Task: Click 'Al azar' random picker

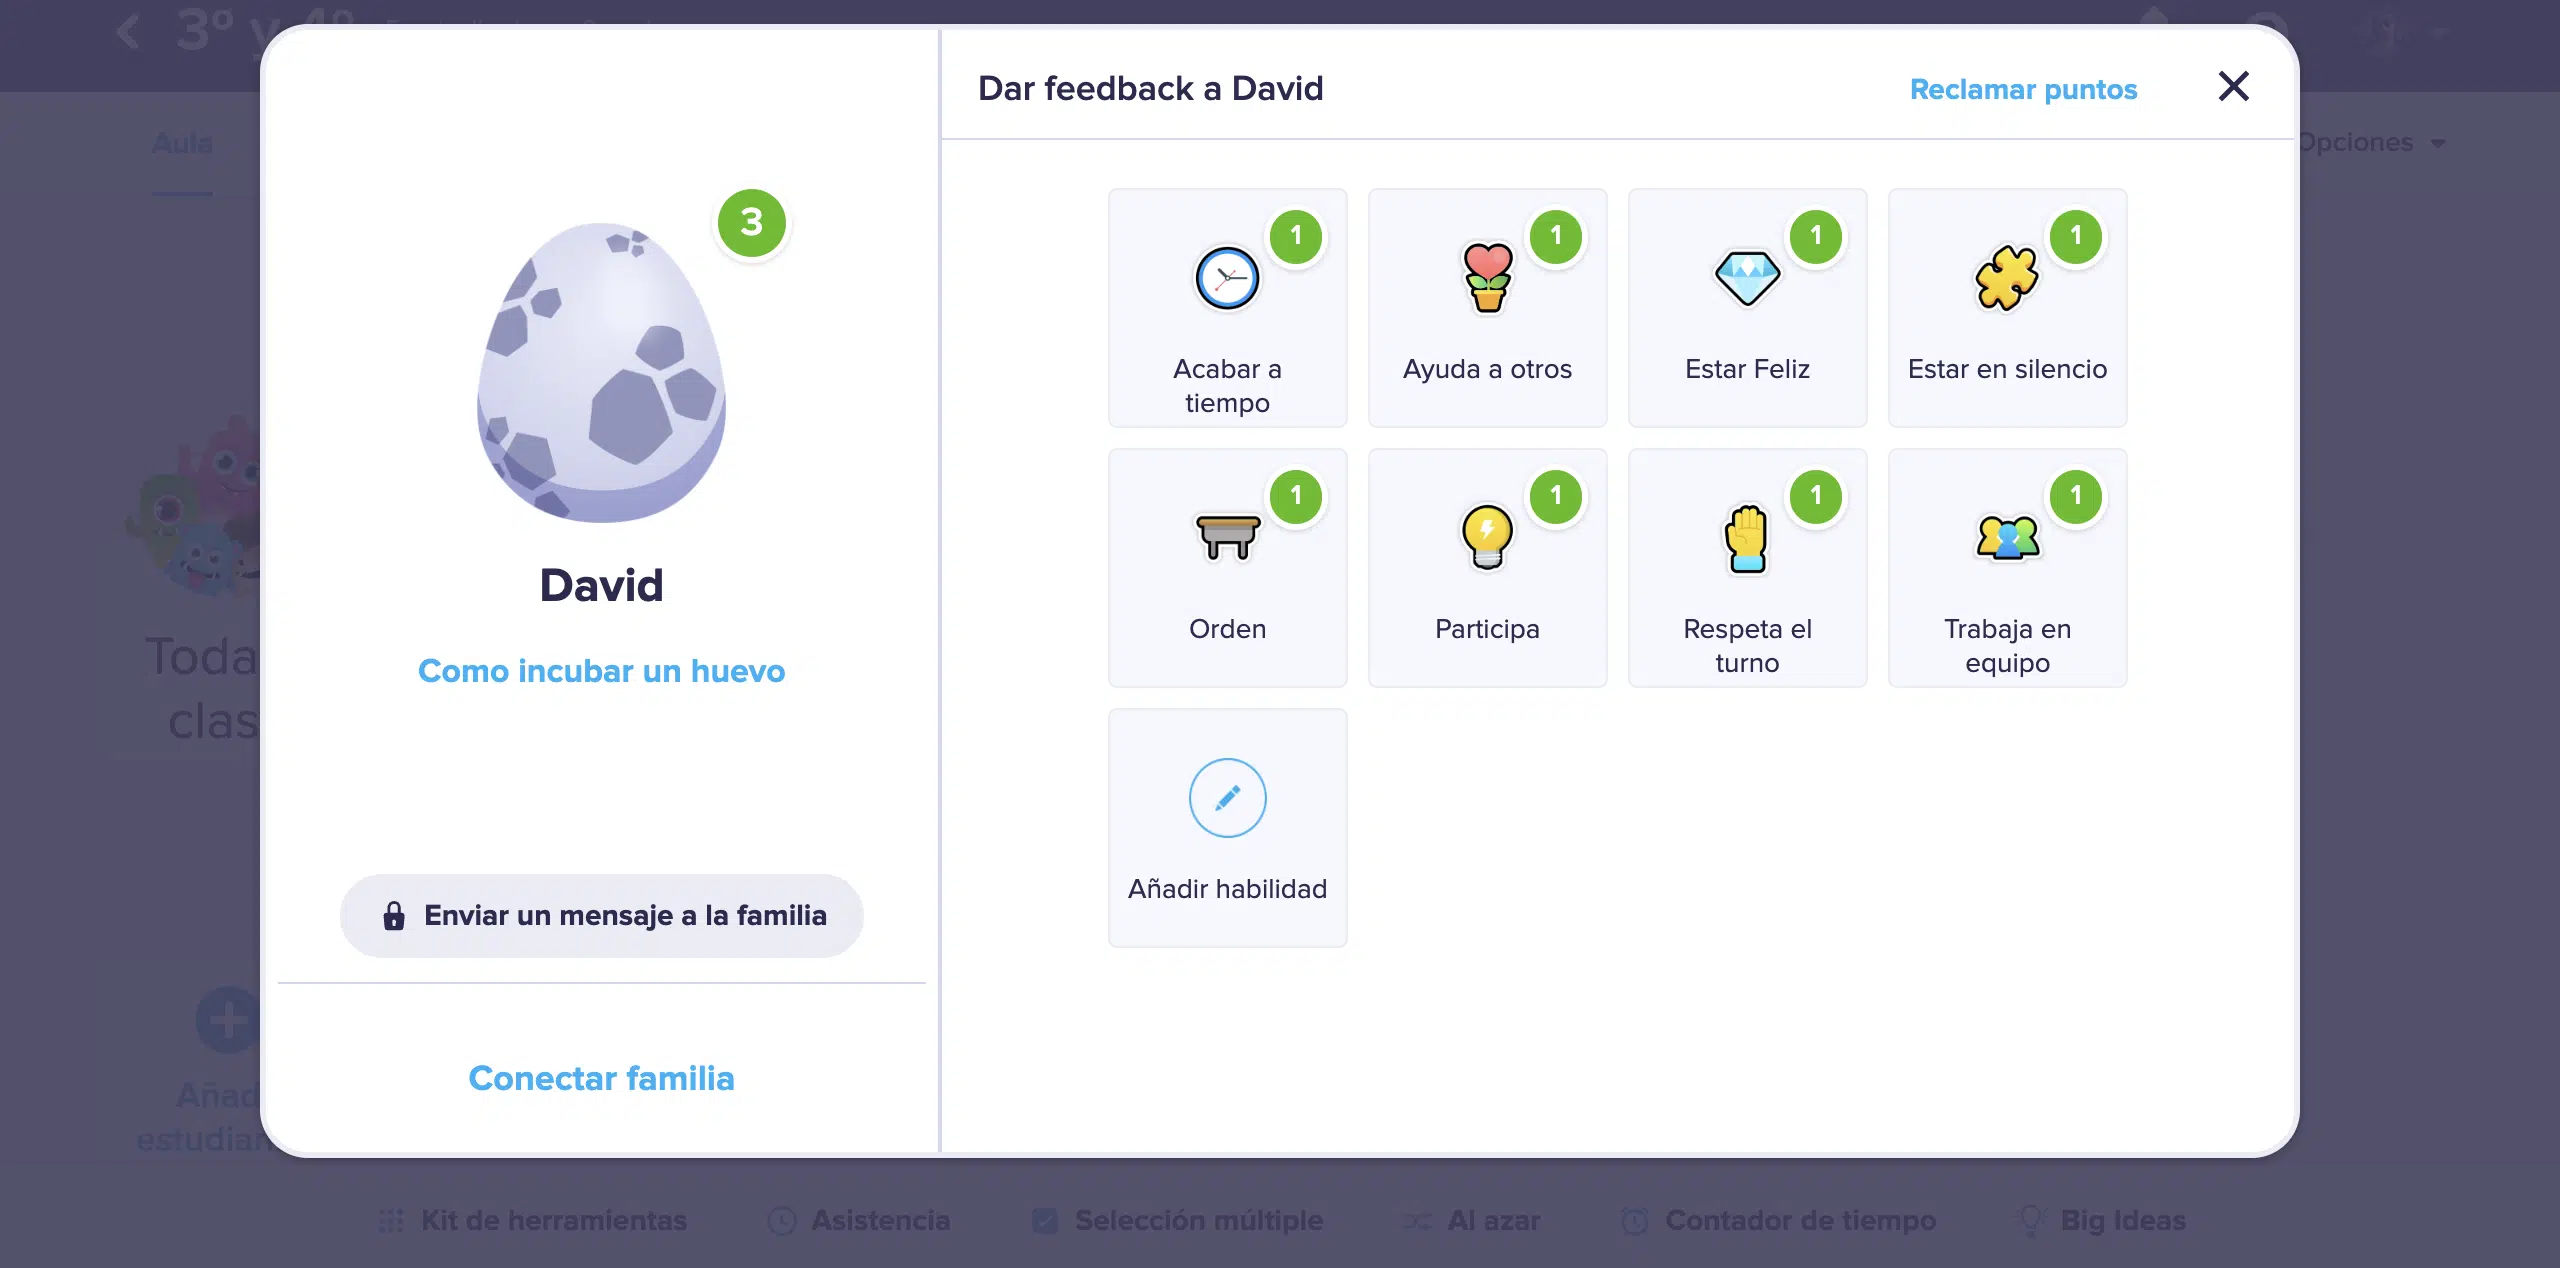Action: 1471,1220
